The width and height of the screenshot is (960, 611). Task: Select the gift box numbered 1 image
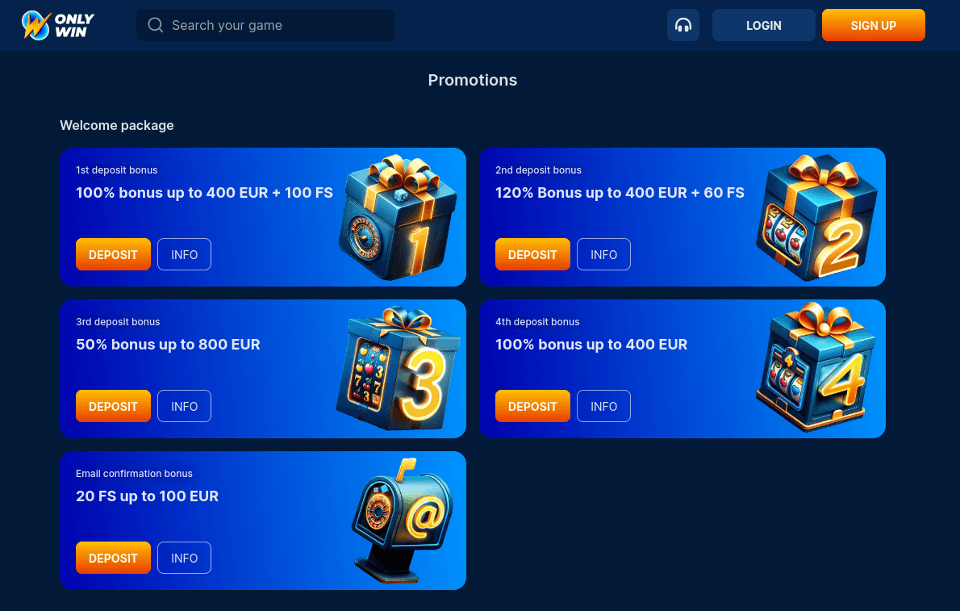coord(398,217)
